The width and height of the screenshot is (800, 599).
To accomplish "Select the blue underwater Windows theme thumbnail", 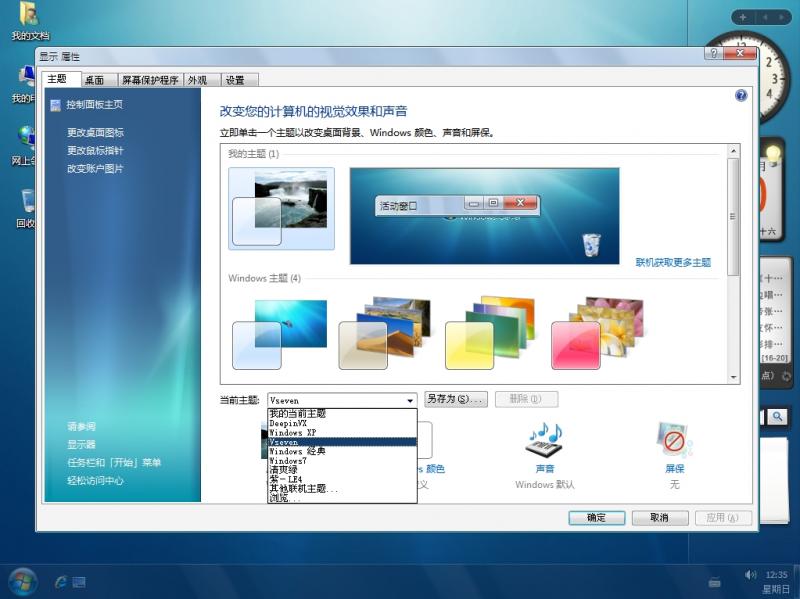I will click(x=280, y=334).
